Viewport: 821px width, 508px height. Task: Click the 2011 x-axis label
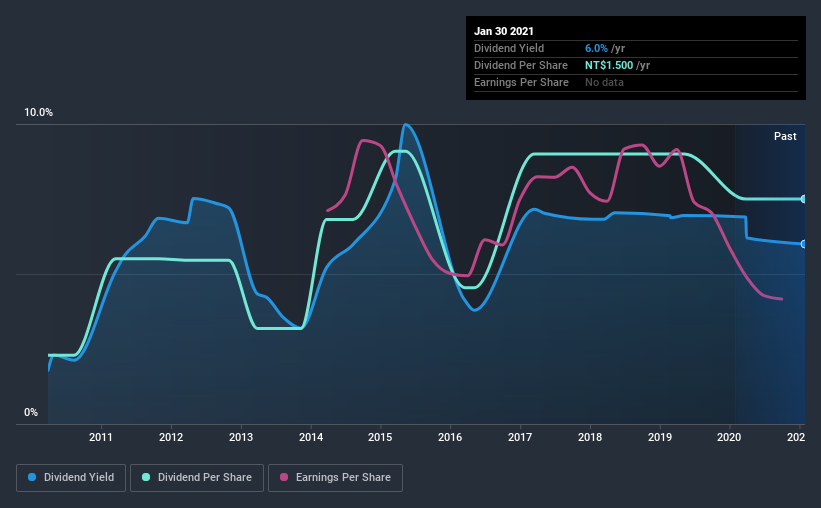click(x=101, y=437)
